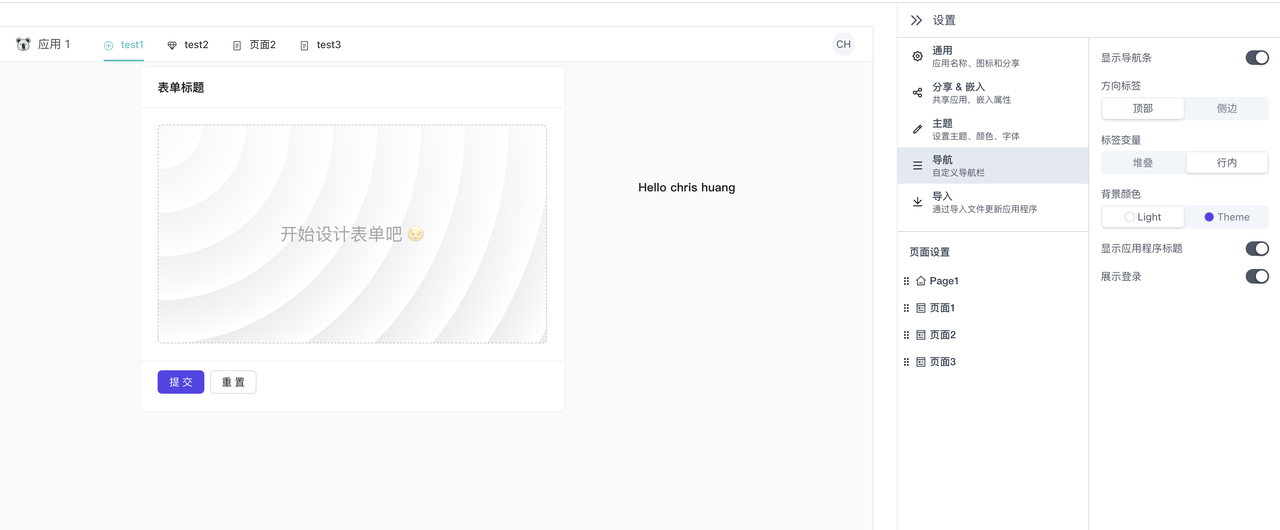Click the Hello chris huang text
Screen dimensions: 1280x530
point(687,187)
